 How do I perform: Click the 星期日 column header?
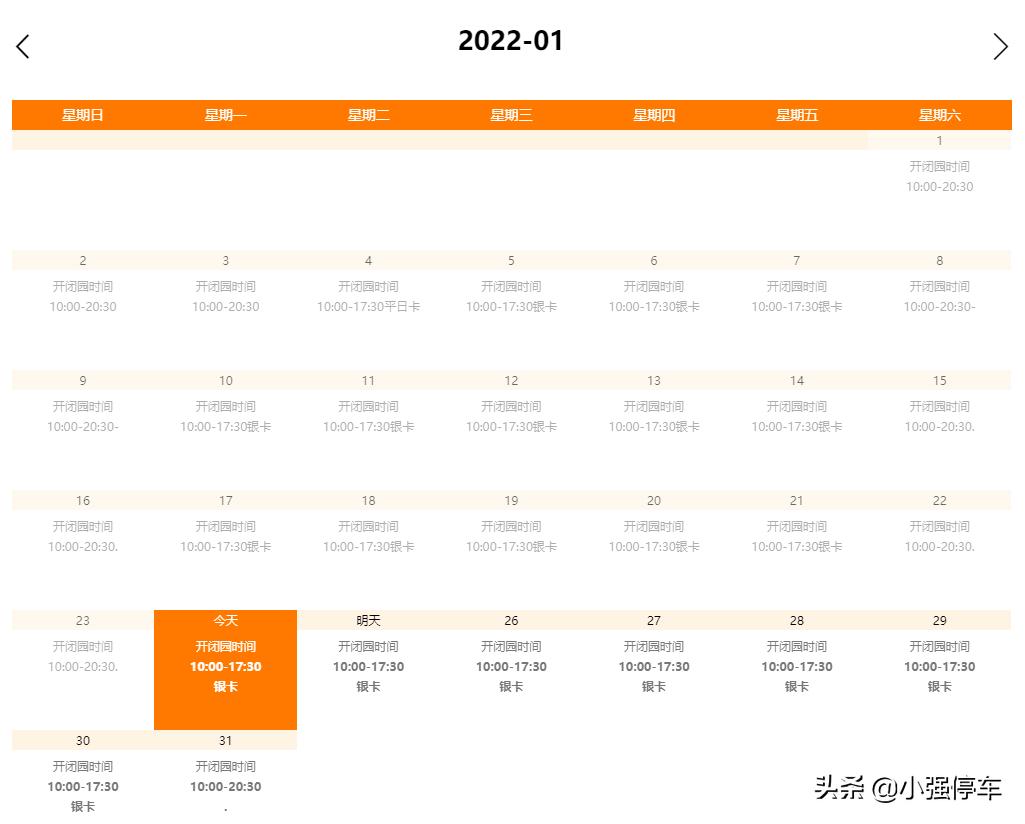coord(83,114)
